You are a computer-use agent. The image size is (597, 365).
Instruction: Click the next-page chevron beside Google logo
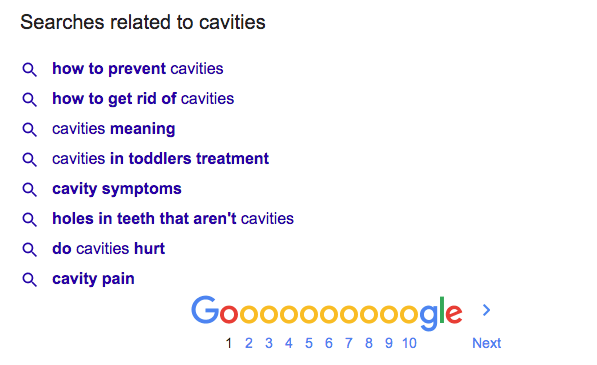(x=486, y=310)
